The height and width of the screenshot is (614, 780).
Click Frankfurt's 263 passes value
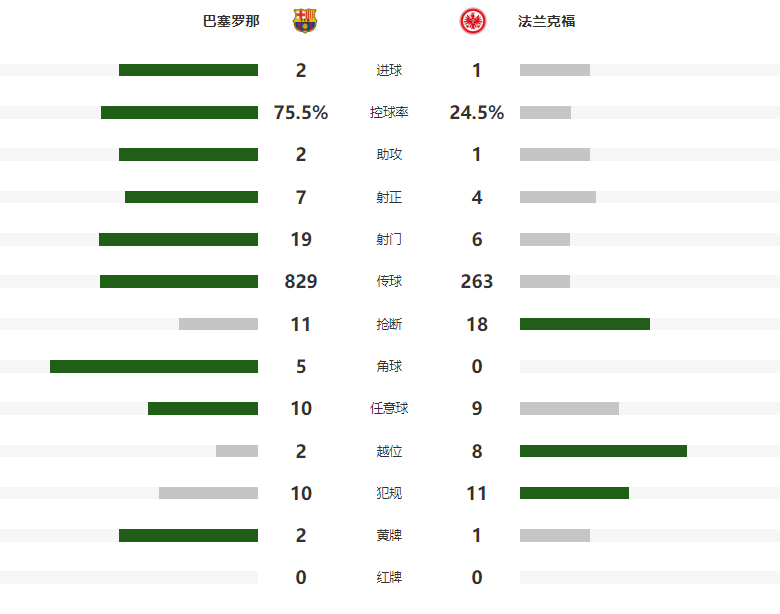(x=477, y=282)
